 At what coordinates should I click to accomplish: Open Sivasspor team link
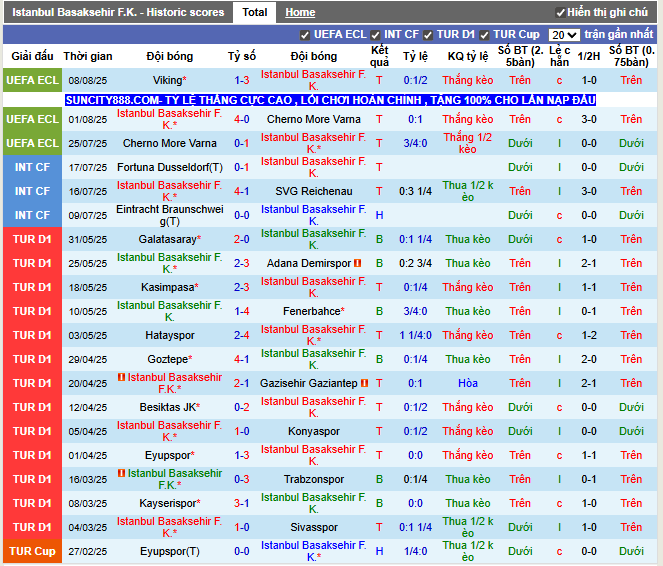[x=314, y=527]
